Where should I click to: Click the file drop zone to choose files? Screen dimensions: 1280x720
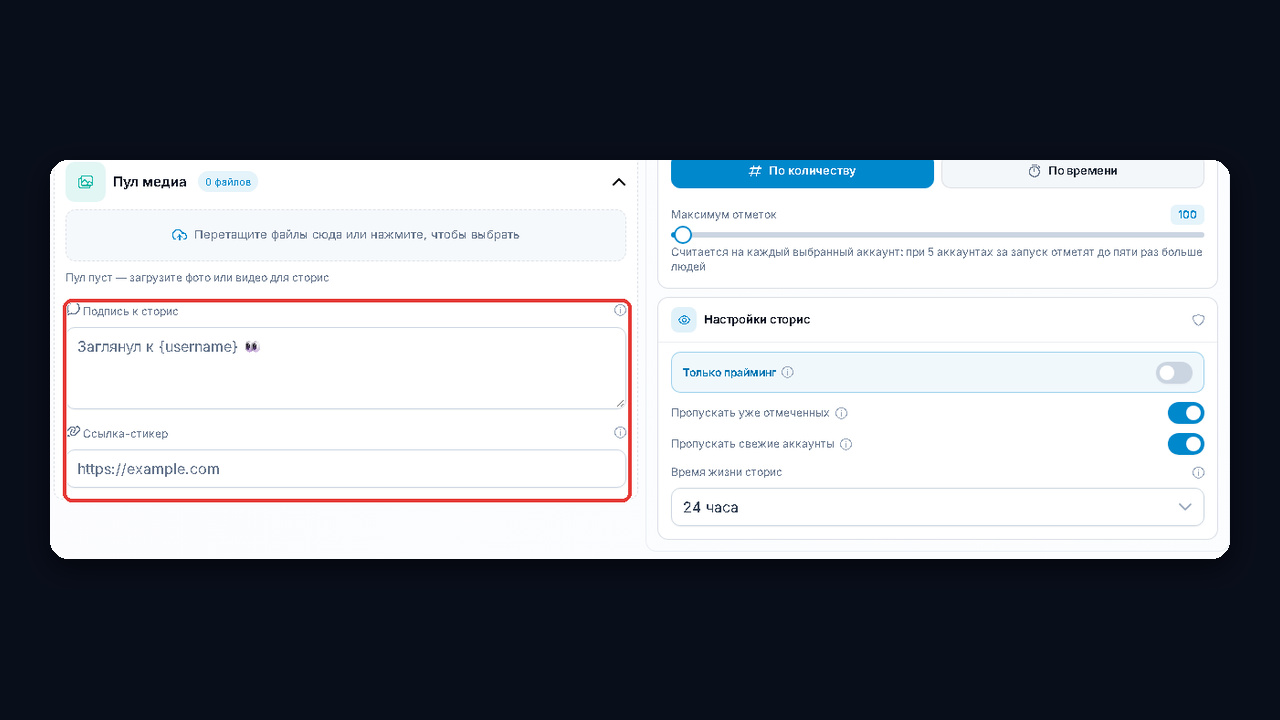(x=346, y=235)
